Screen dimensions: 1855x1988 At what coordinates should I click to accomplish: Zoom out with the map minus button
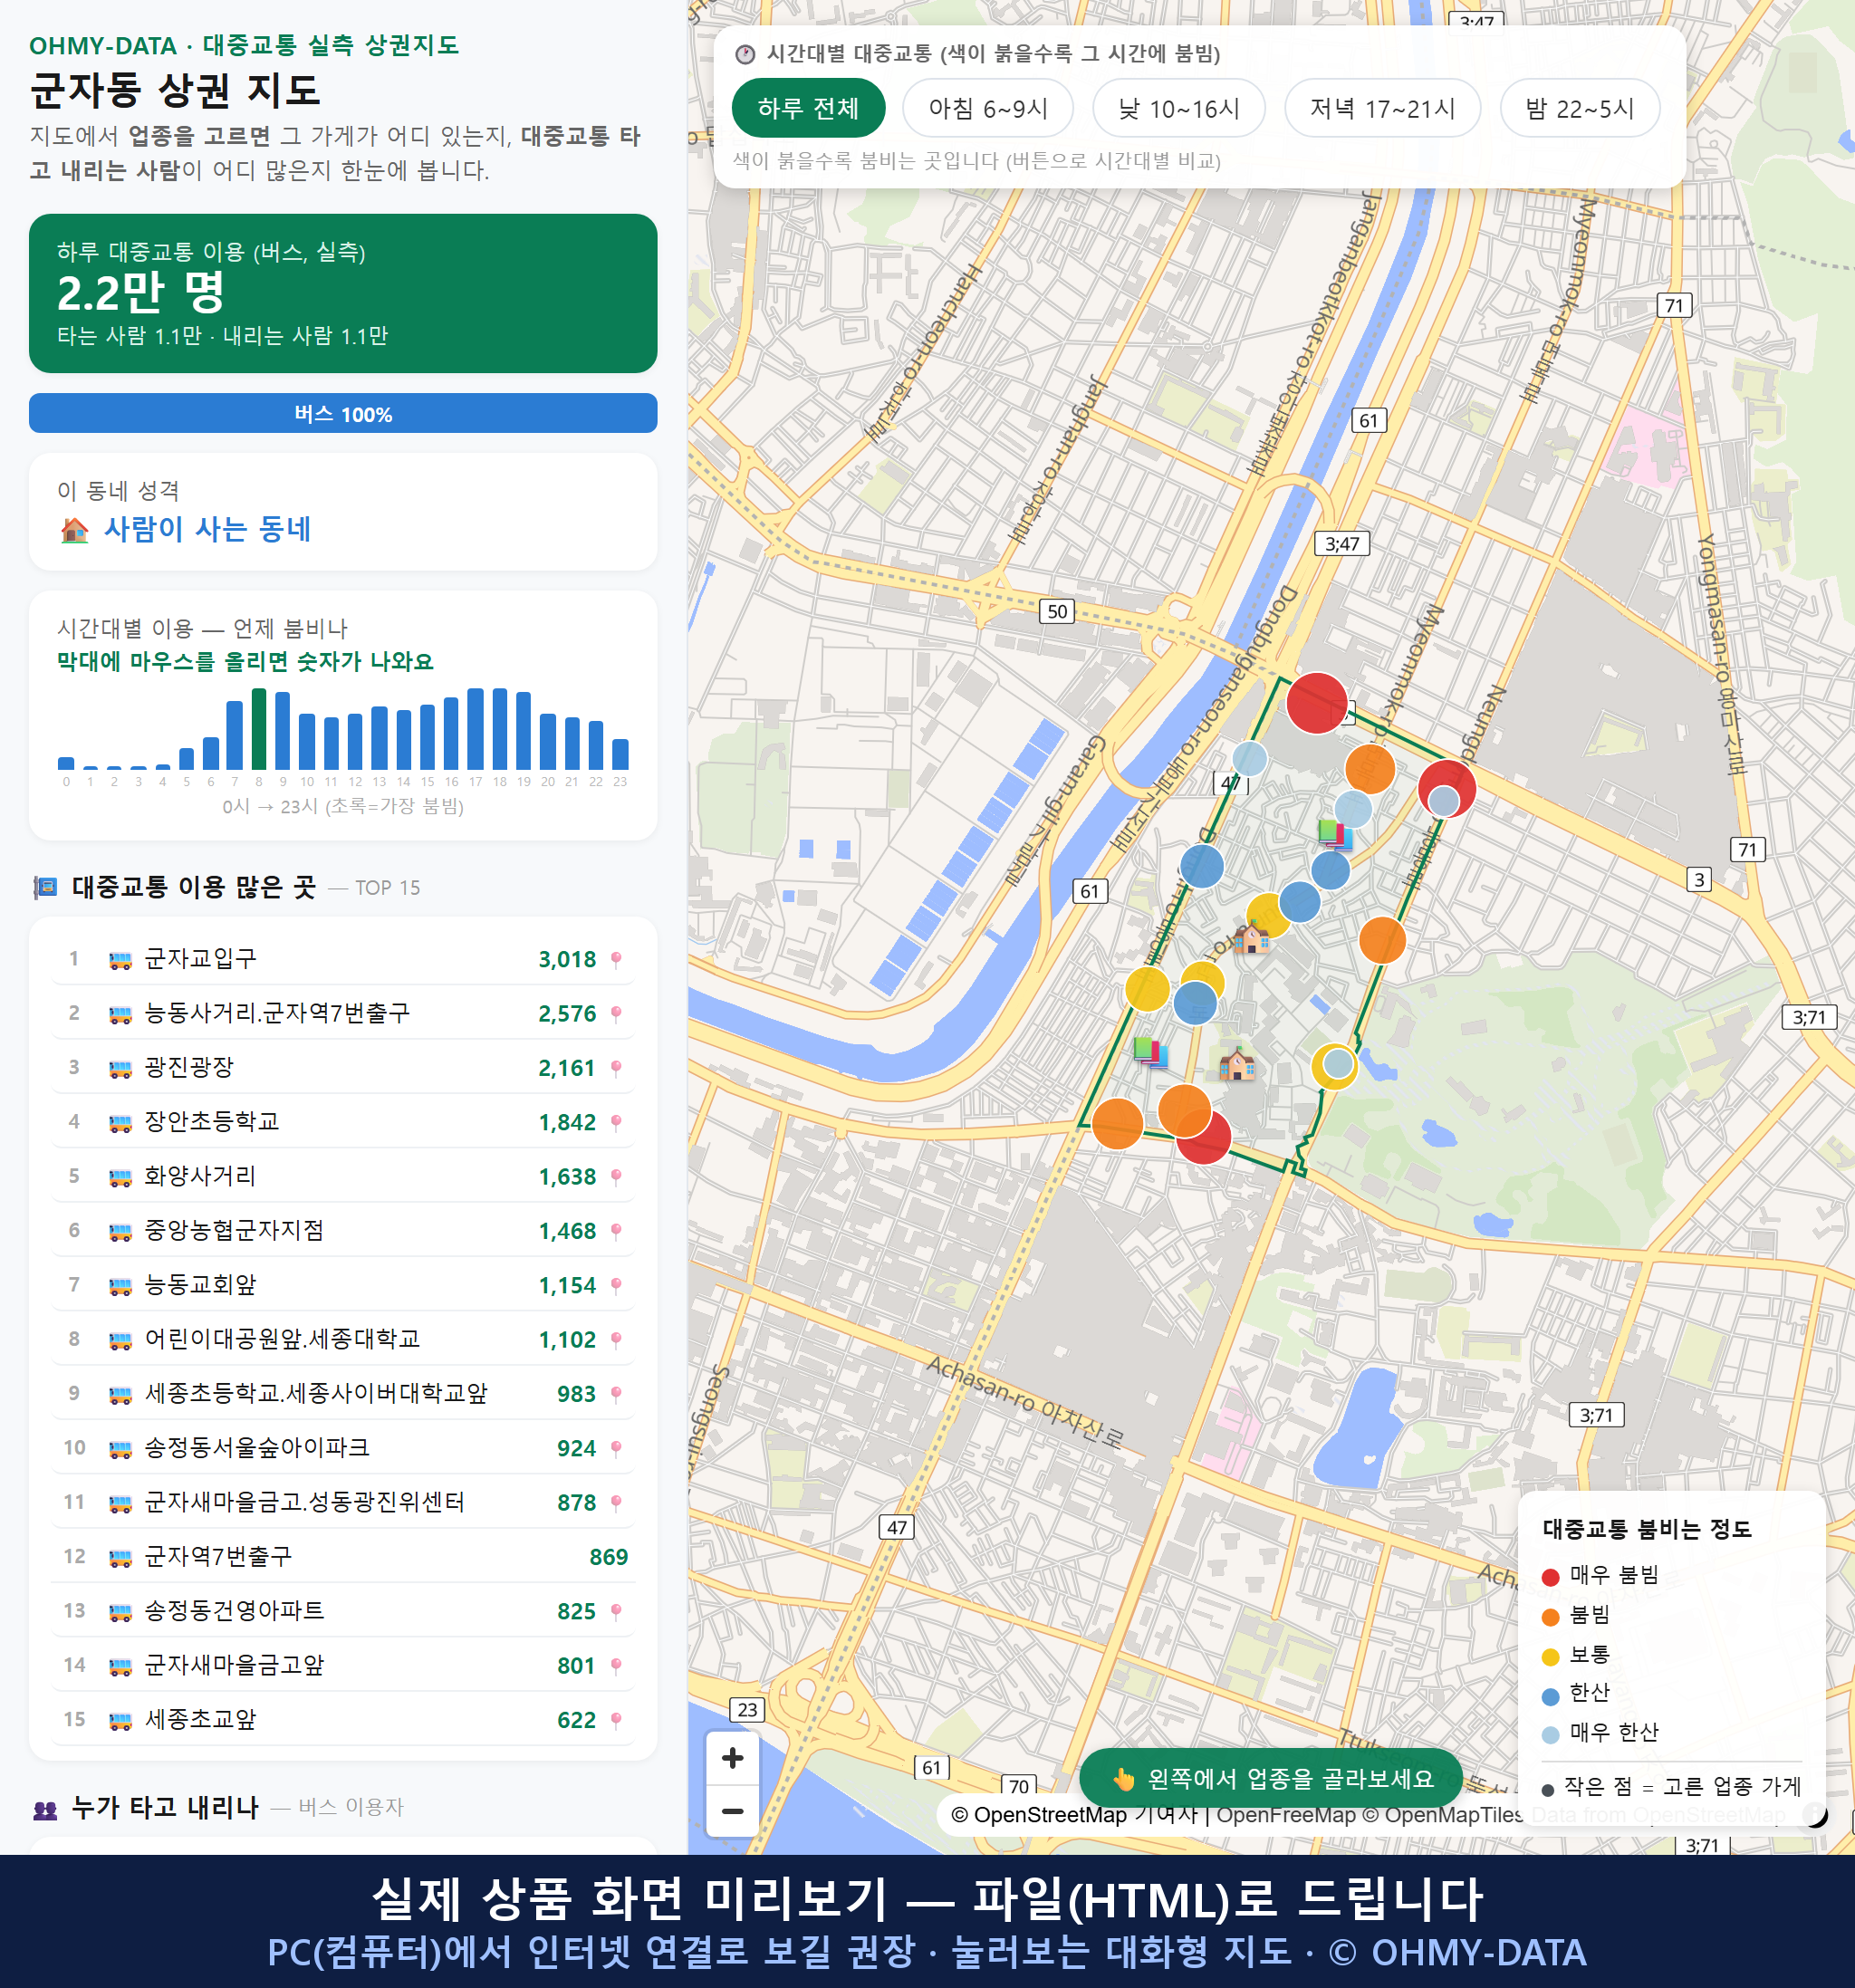coord(732,1810)
